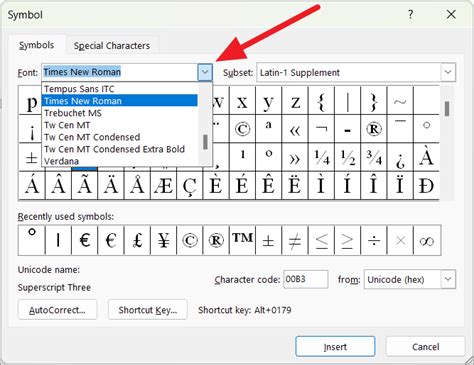This screenshot has height=365, width=474.
Task: Choose the three-quarters fraction symbol
Action: click(374, 157)
